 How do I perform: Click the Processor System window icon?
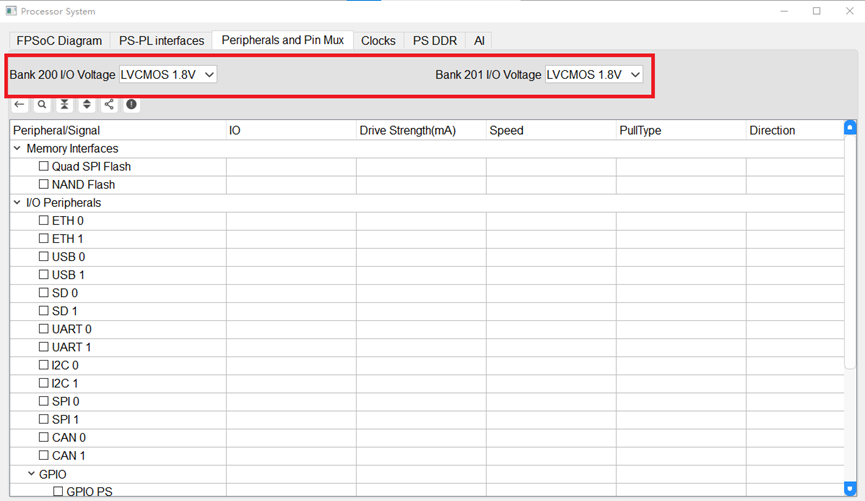pyautogui.click(x=11, y=11)
